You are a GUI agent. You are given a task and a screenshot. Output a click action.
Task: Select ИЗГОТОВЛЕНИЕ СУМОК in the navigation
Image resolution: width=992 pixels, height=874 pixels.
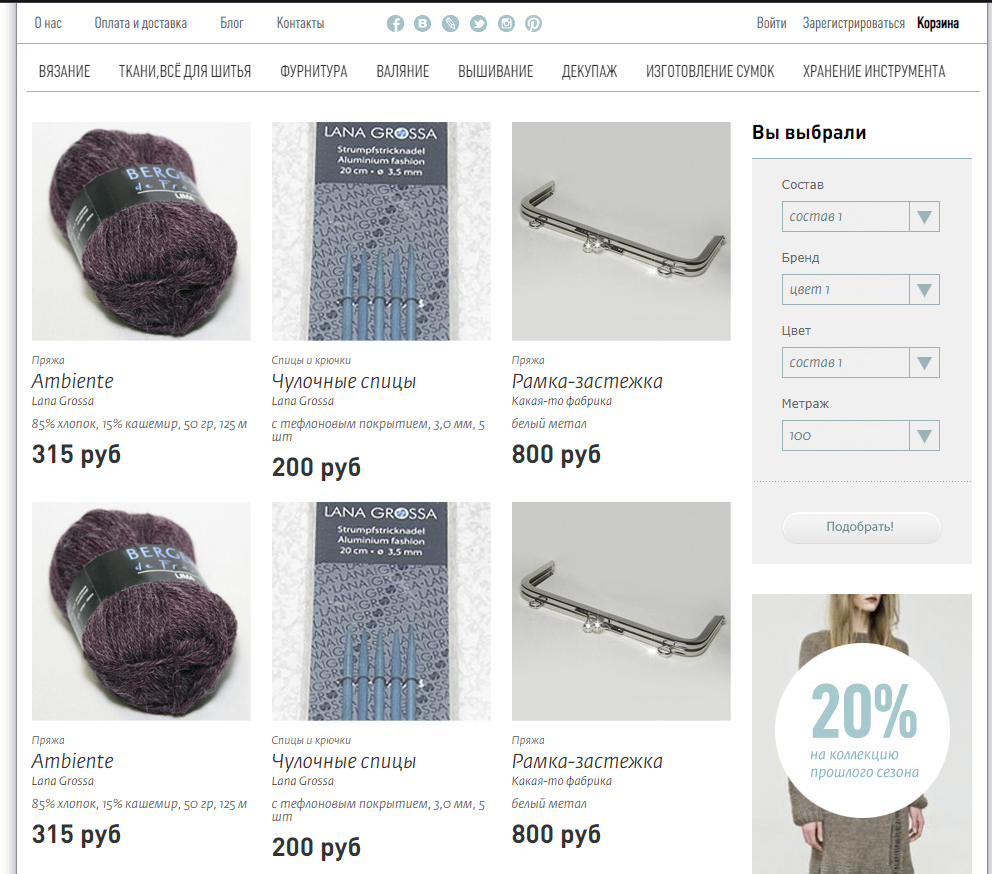point(710,72)
